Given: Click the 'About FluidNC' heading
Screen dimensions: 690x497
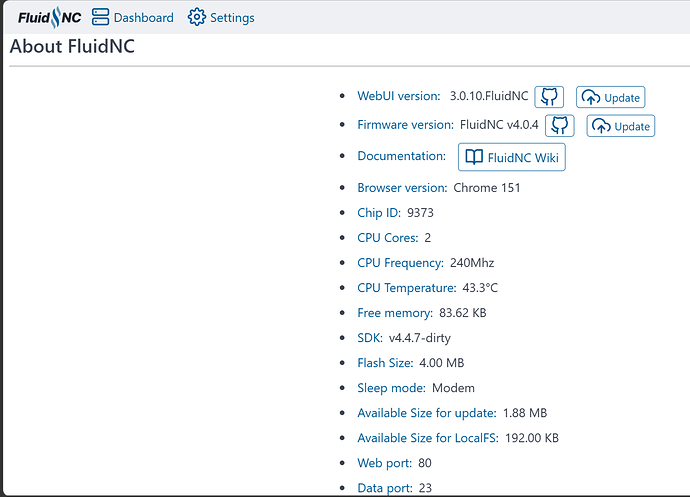Looking at the screenshot, I should (72, 46).
